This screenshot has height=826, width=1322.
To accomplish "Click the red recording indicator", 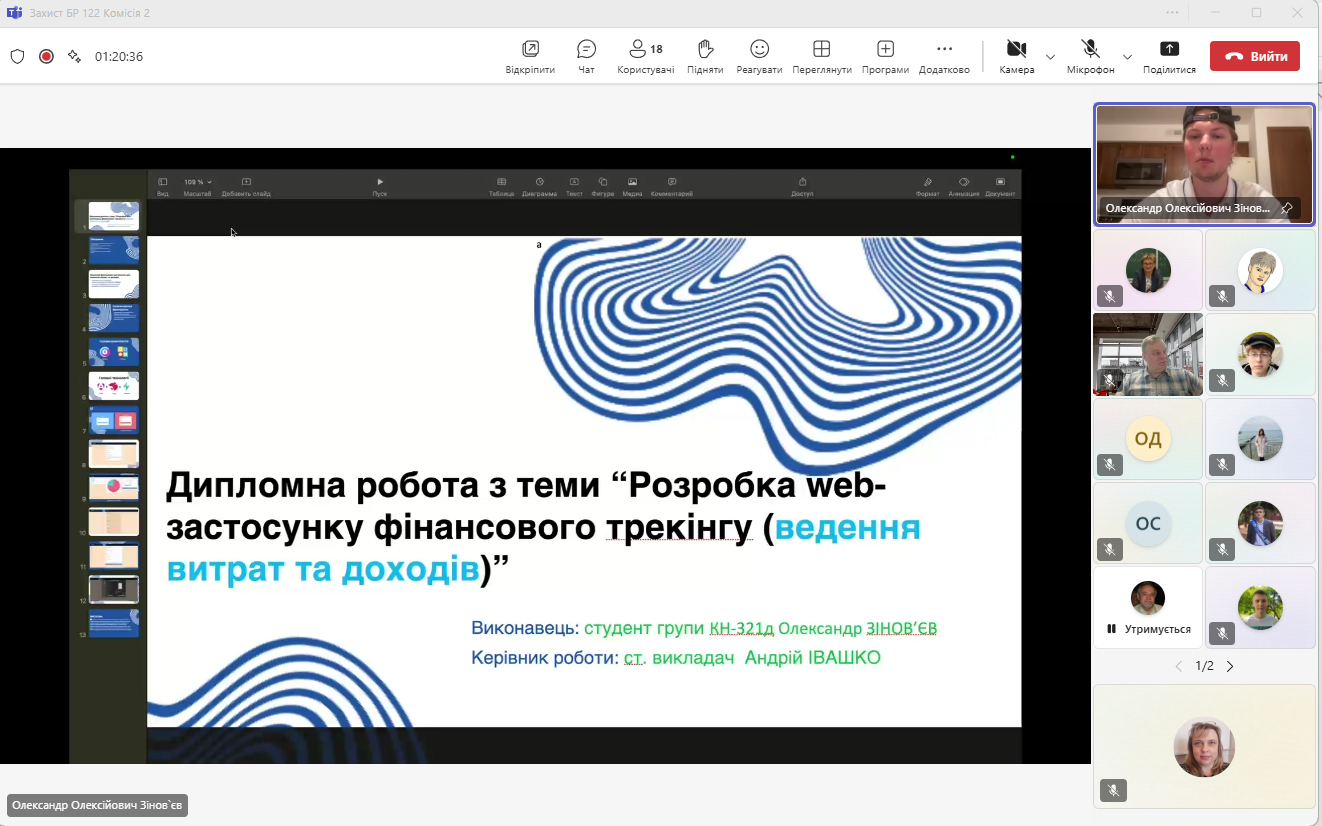I will pyautogui.click(x=46, y=56).
